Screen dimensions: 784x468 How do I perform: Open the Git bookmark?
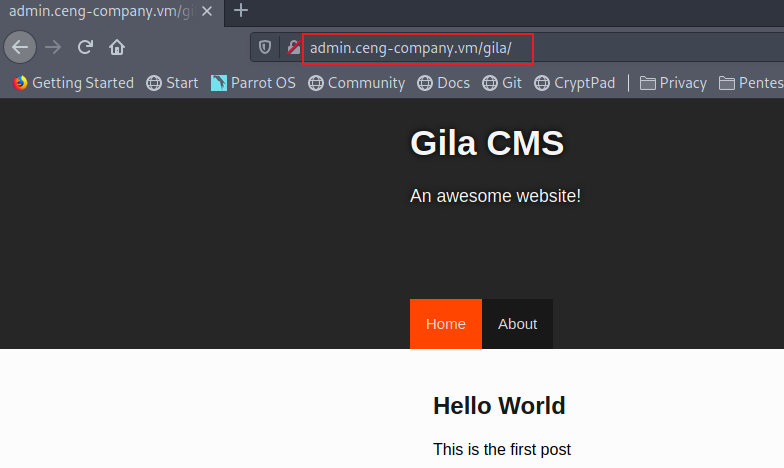coord(502,83)
